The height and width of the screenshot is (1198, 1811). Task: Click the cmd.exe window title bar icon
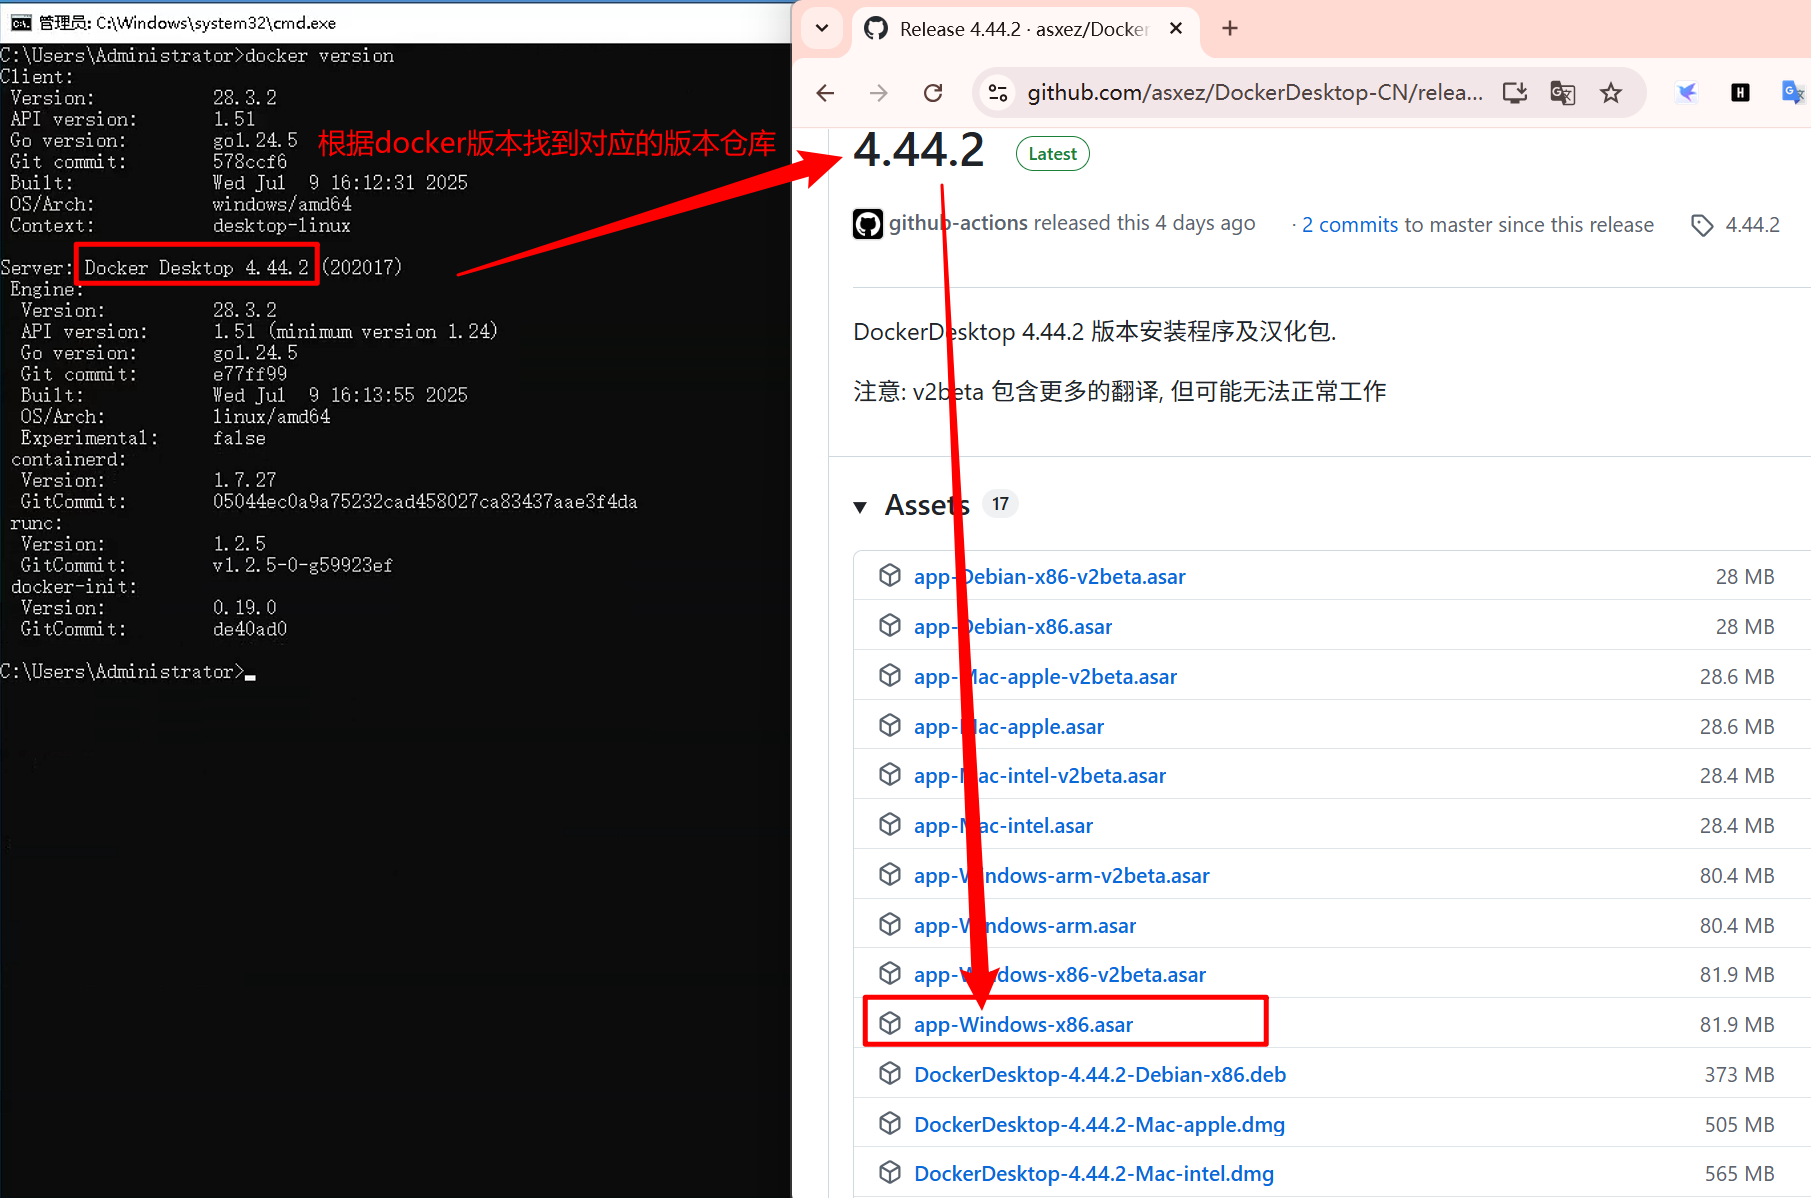21,23
